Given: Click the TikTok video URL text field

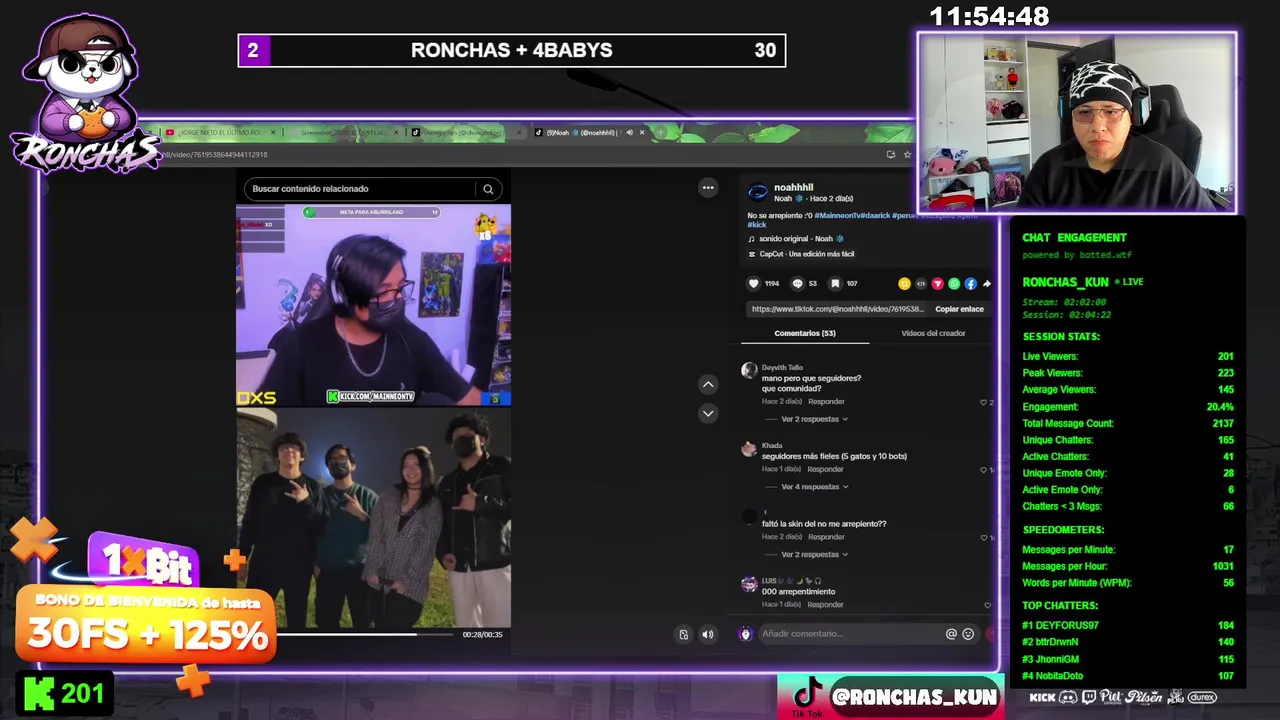Looking at the screenshot, I should point(838,309).
